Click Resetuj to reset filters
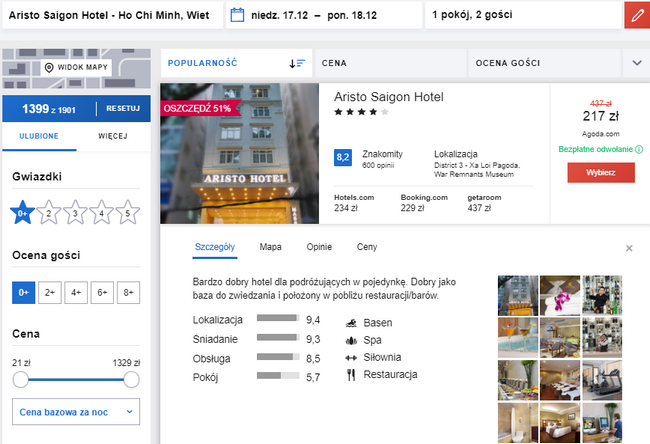Screen dimensions: 650x444 click(x=123, y=109)
